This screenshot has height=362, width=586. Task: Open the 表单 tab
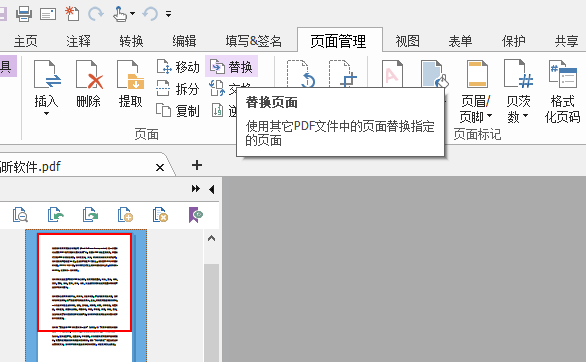tap(460, 41)
